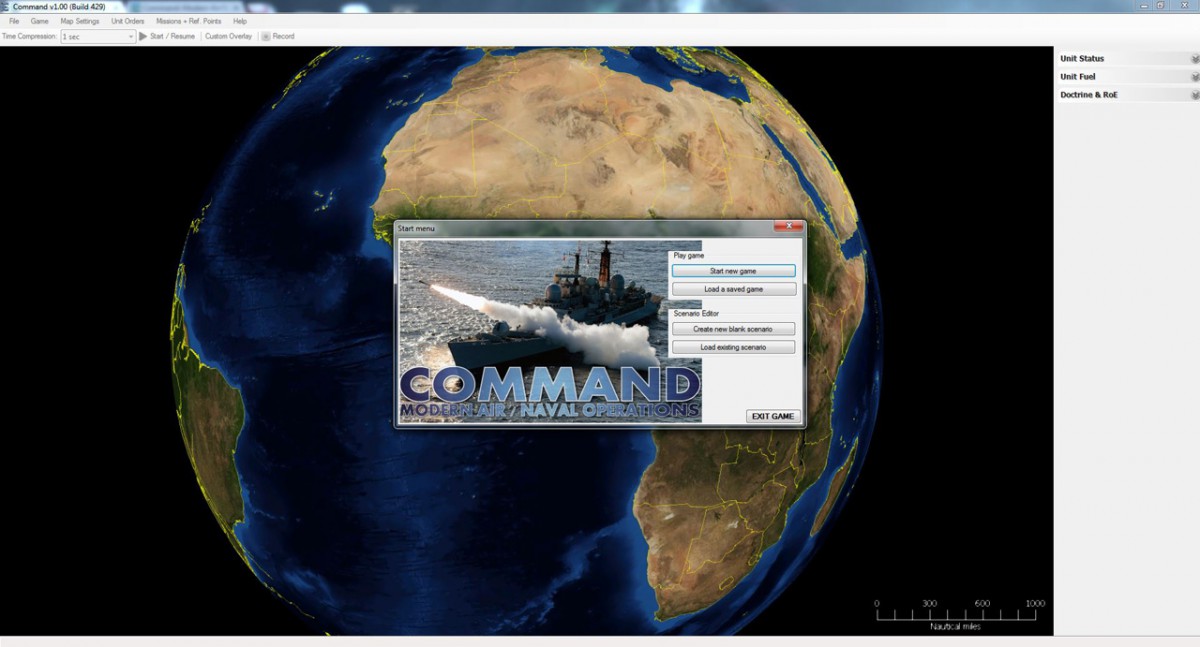Click Load existing scenario

[735, 346]
